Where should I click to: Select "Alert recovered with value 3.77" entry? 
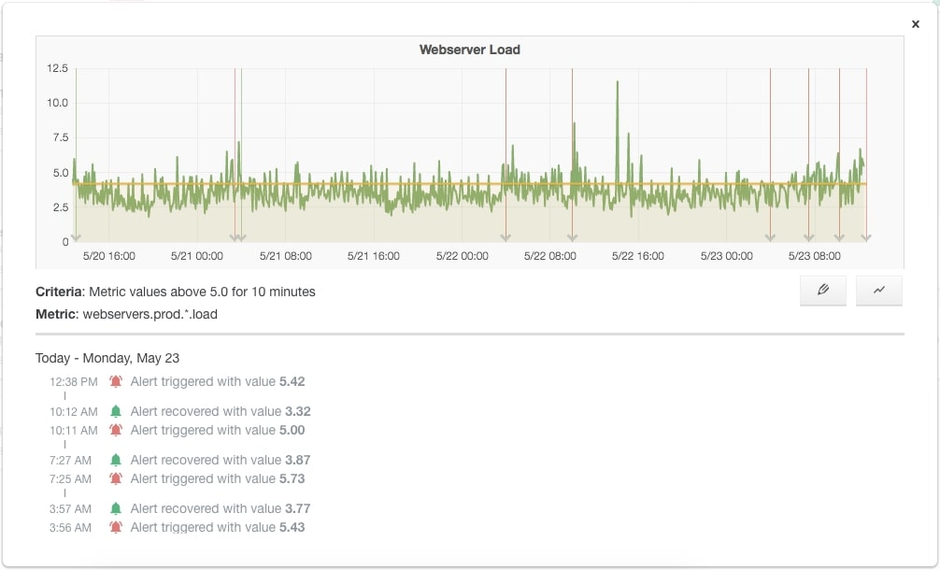click(x=220, y=508)
